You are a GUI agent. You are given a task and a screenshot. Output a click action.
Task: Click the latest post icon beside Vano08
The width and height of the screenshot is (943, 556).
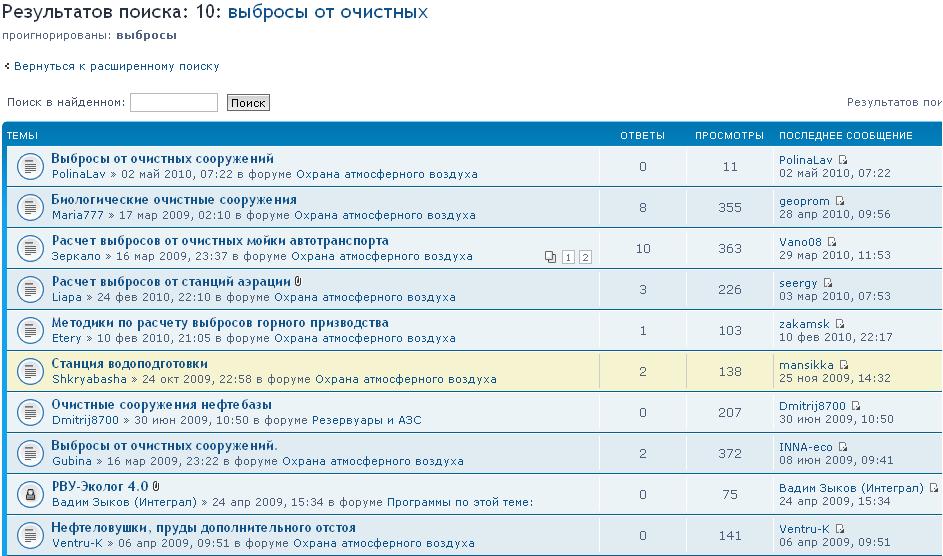pyautogui.click(x=832, y=242)
